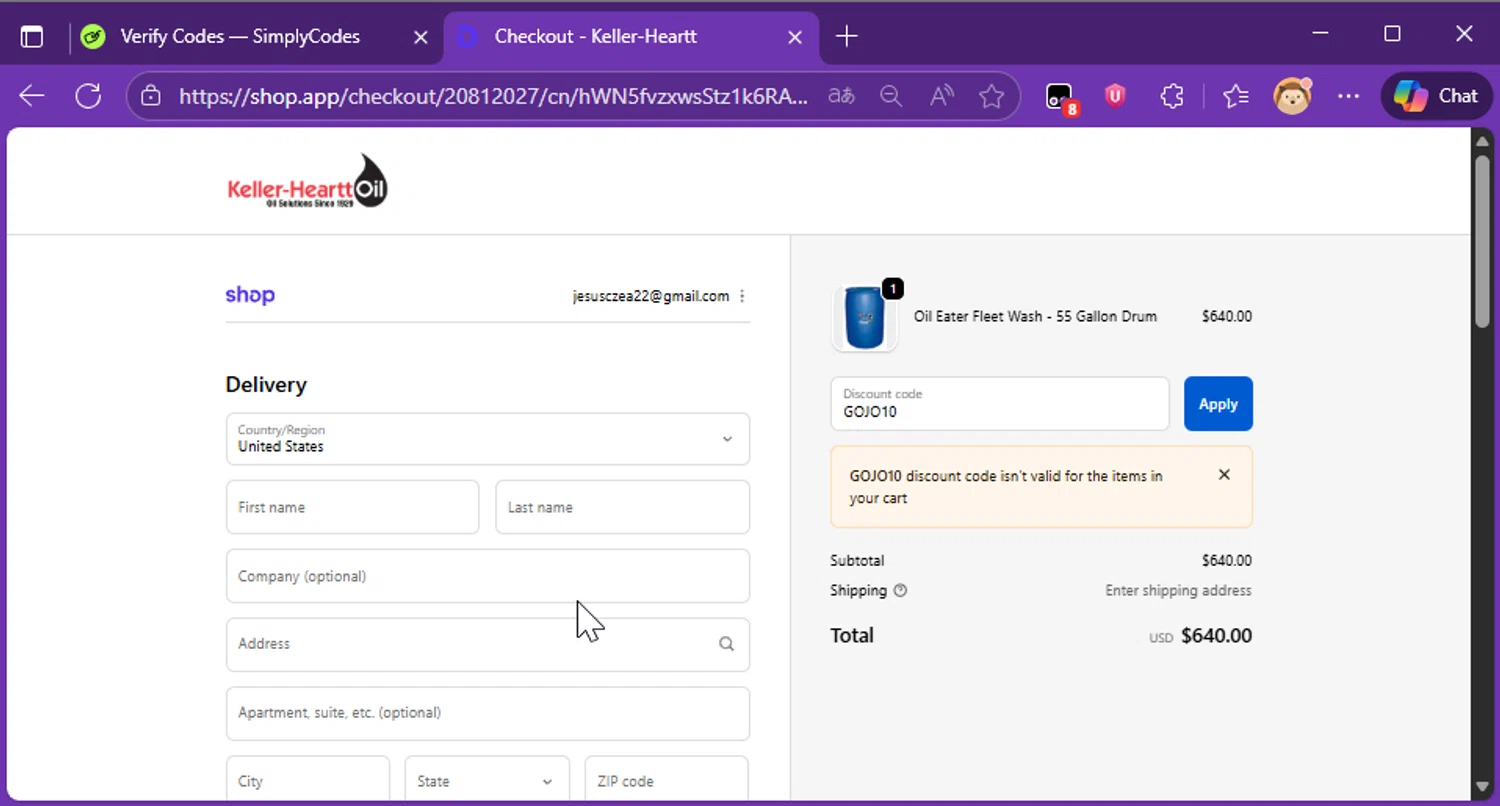Add this page to favorites star

click(991, 96)
